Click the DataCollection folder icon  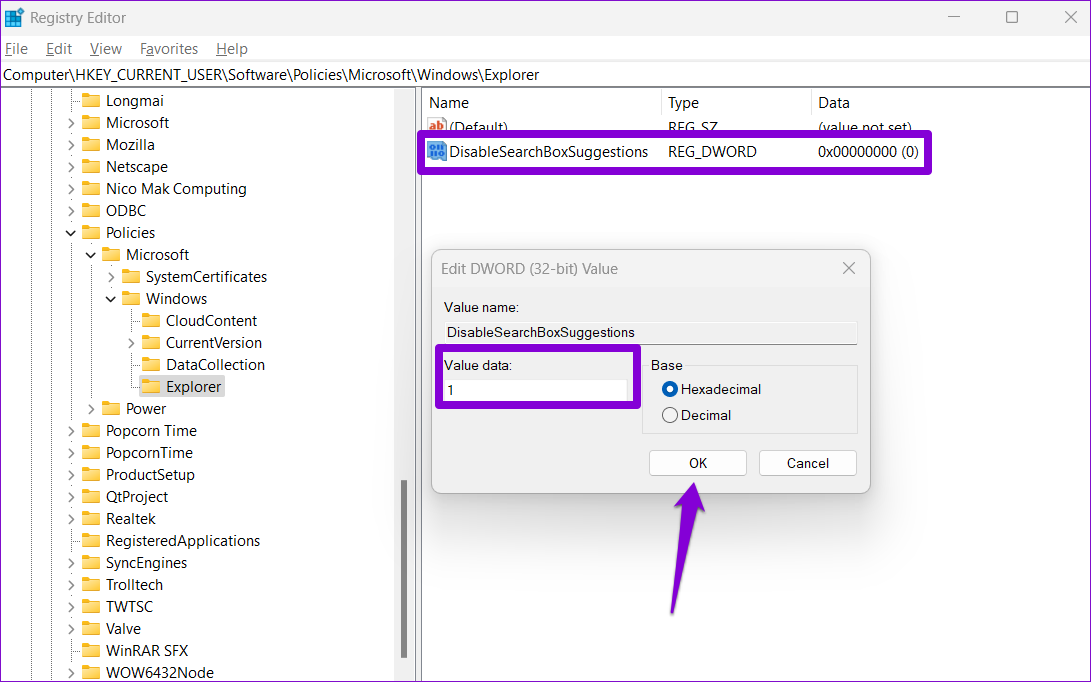click(151, 365)
